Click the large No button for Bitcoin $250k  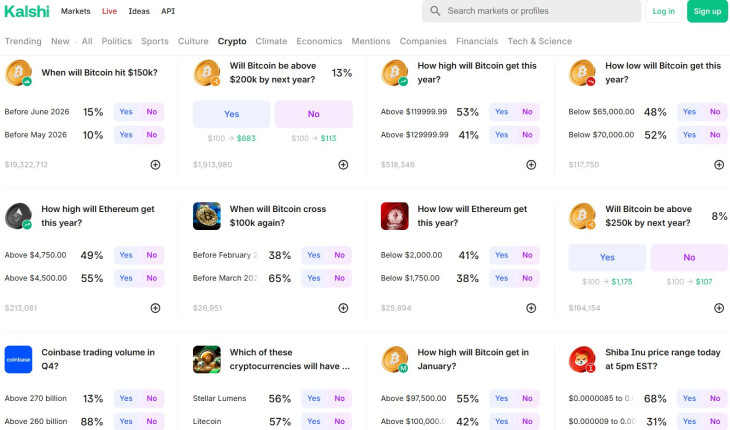point(689,258)
